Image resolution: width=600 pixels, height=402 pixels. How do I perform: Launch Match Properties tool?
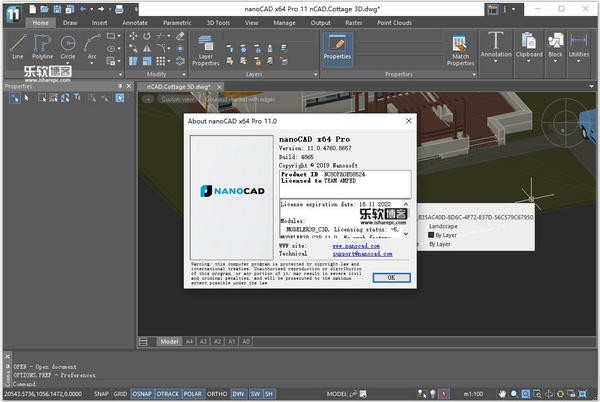[460, 50]
